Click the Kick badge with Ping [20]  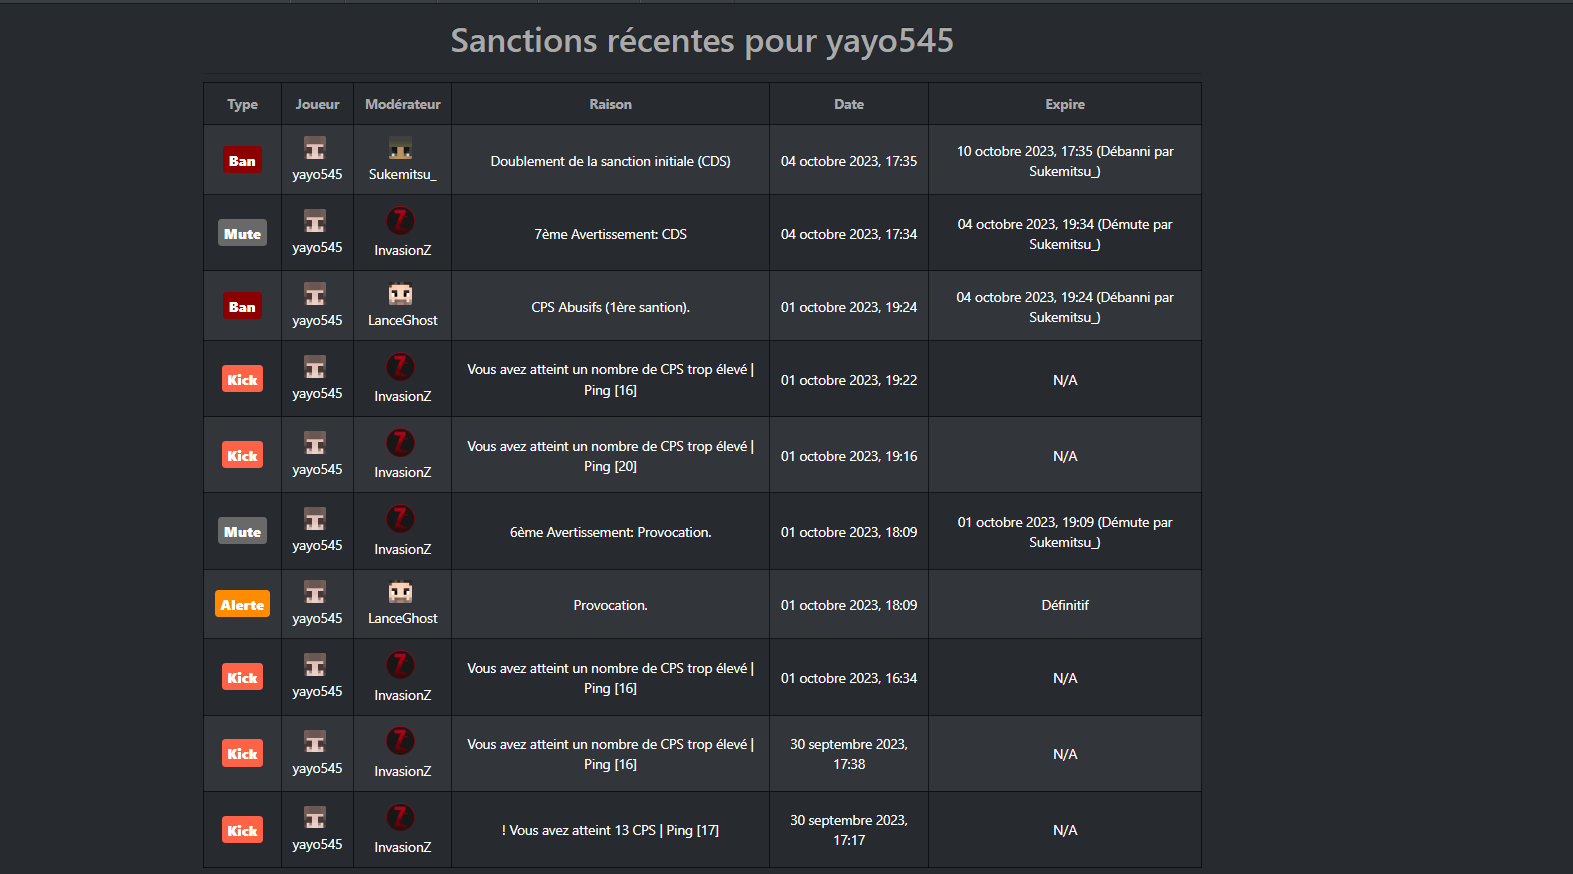point(242,455)
